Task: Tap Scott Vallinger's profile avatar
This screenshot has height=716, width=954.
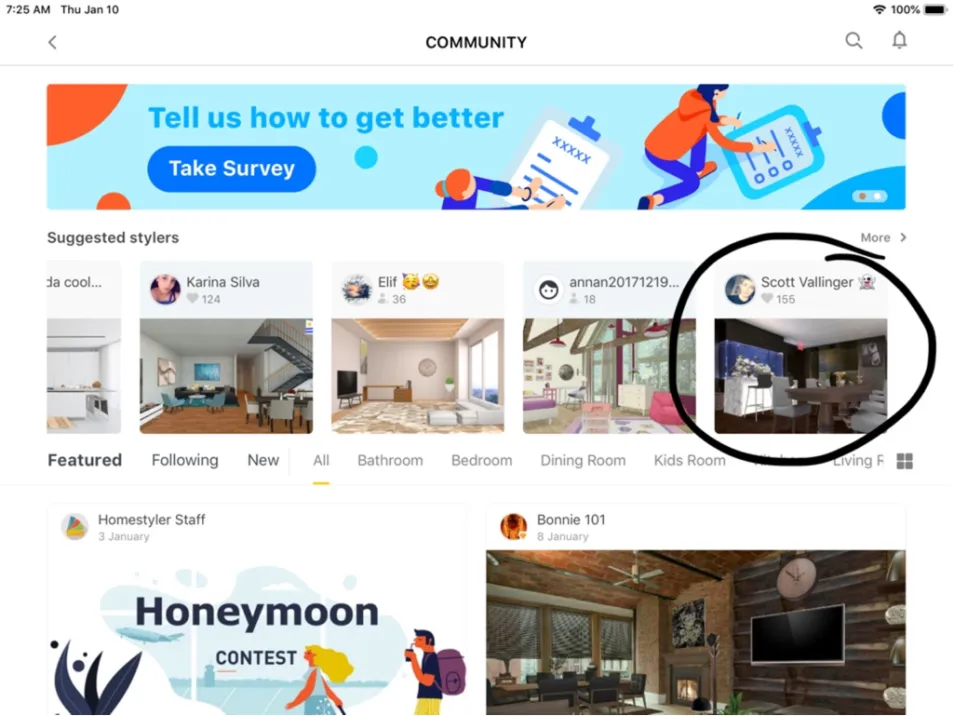Action: (740, 289)
